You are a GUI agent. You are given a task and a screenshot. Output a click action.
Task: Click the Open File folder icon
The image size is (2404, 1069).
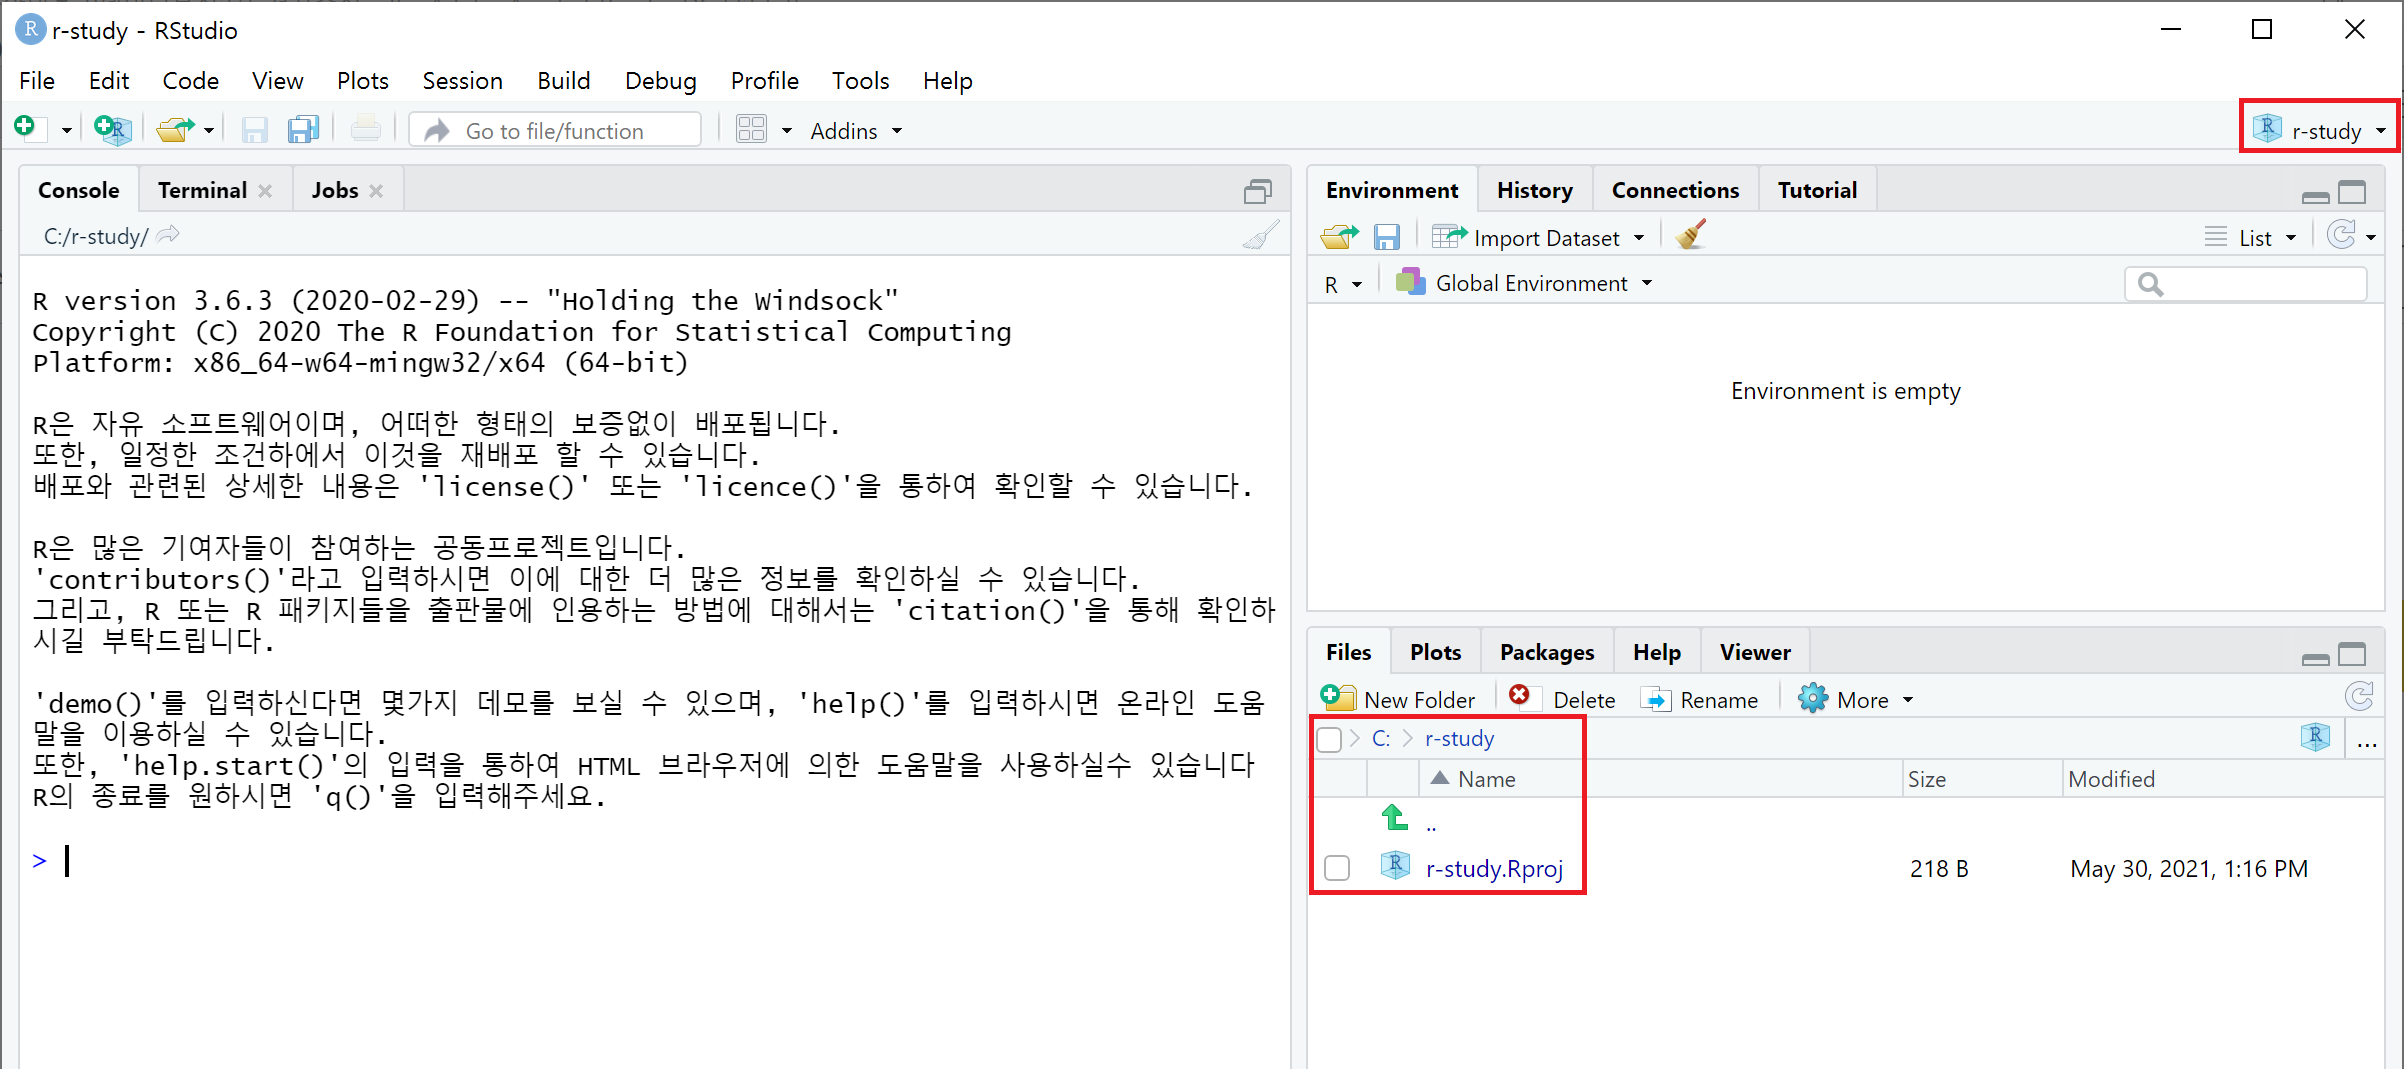[176, 130]
